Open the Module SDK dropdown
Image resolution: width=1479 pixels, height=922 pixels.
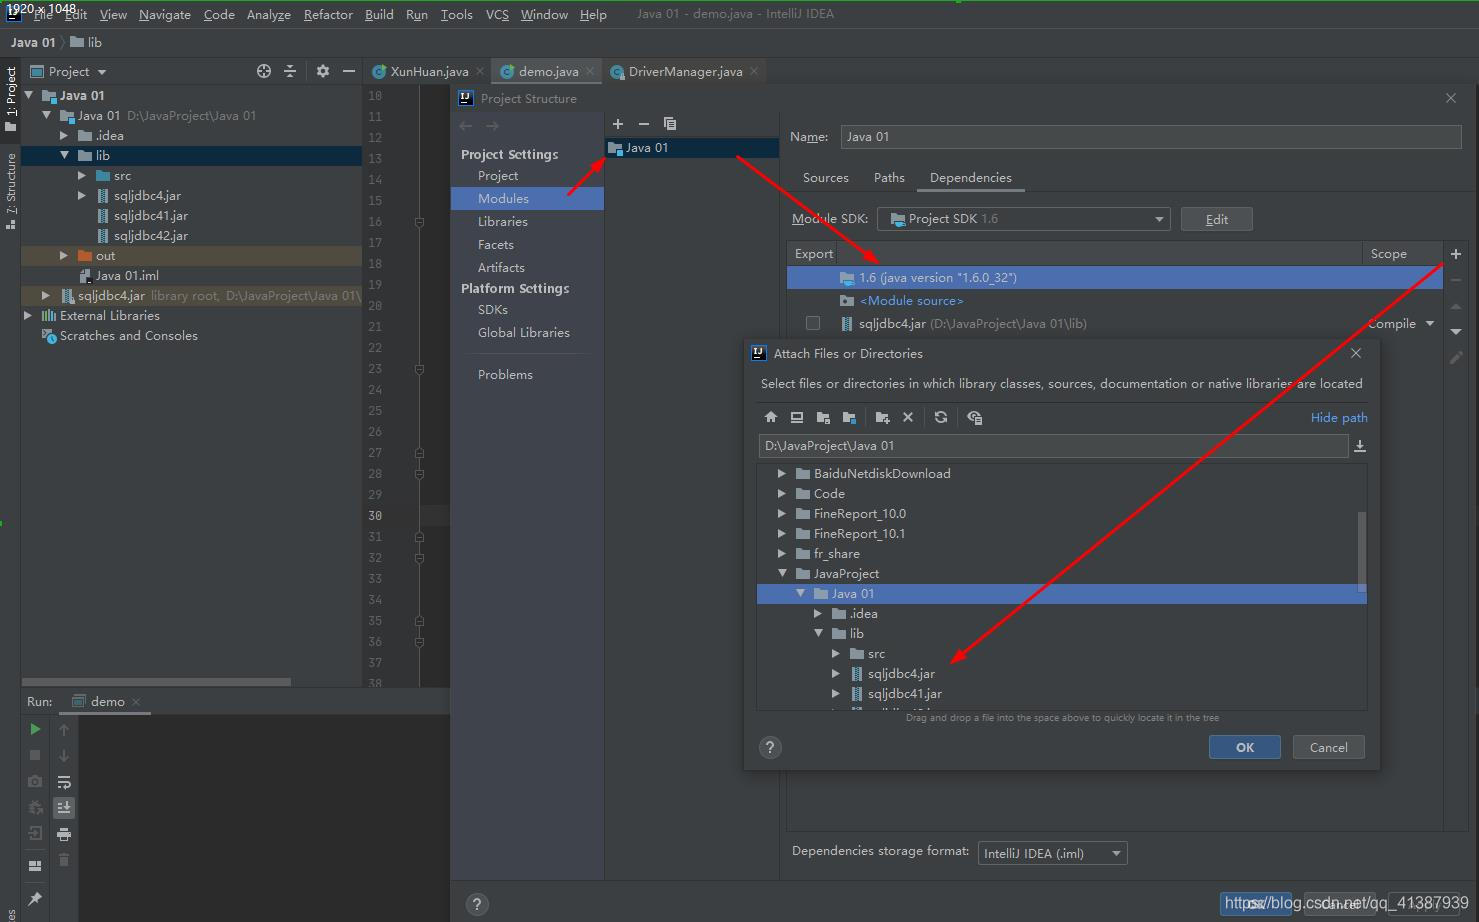point(1023,219)
